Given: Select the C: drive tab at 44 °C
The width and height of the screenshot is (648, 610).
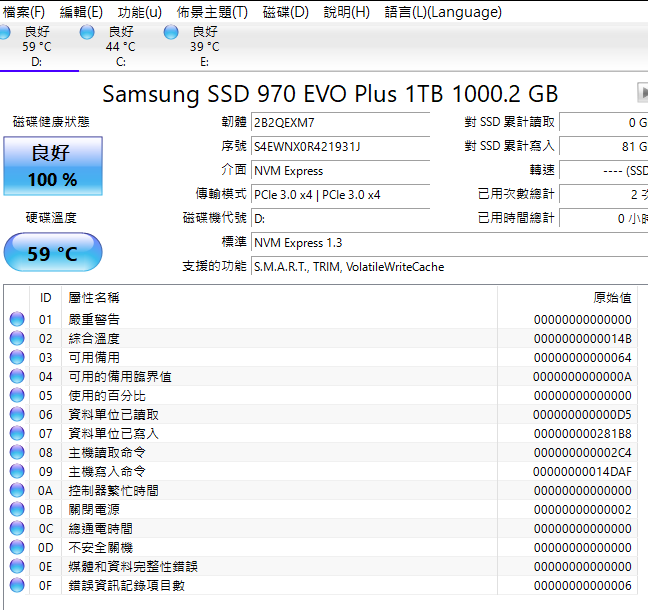Looking at the screenshot, I should coord(121,46).
